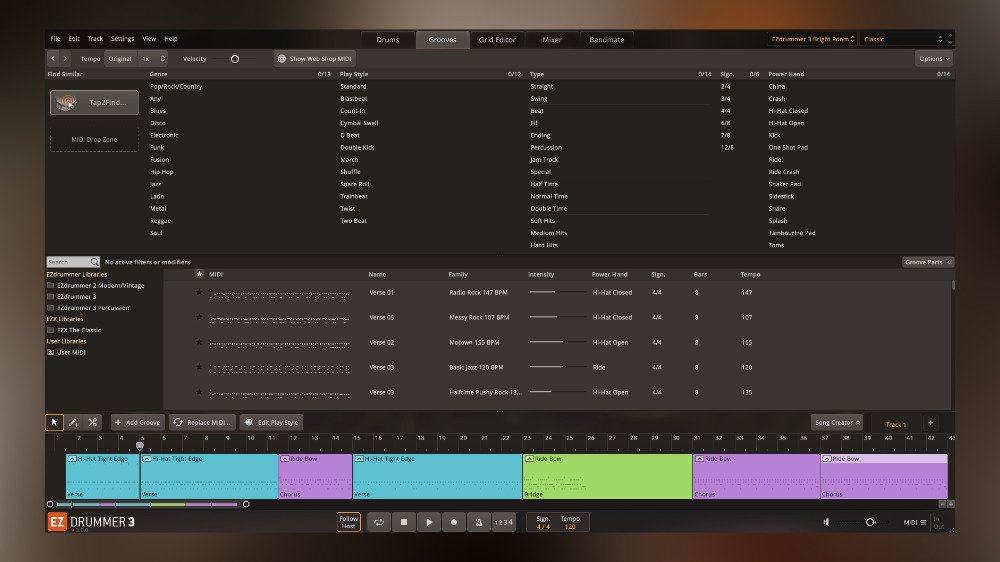Screen dimensions: 1000x562
Task: Click the Edit Play Style button
Action: (x=272, y=422)
